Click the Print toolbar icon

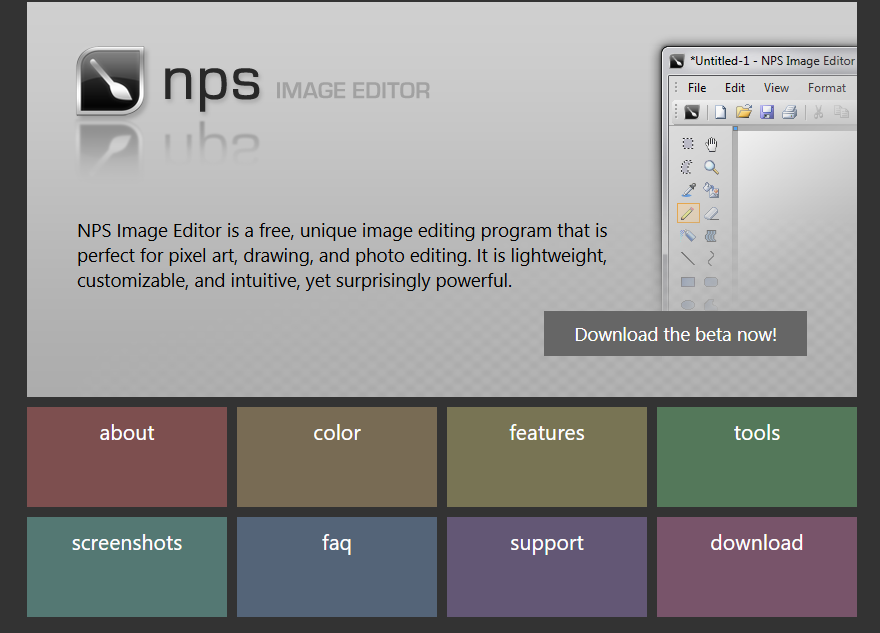click(x=789, y=112)
